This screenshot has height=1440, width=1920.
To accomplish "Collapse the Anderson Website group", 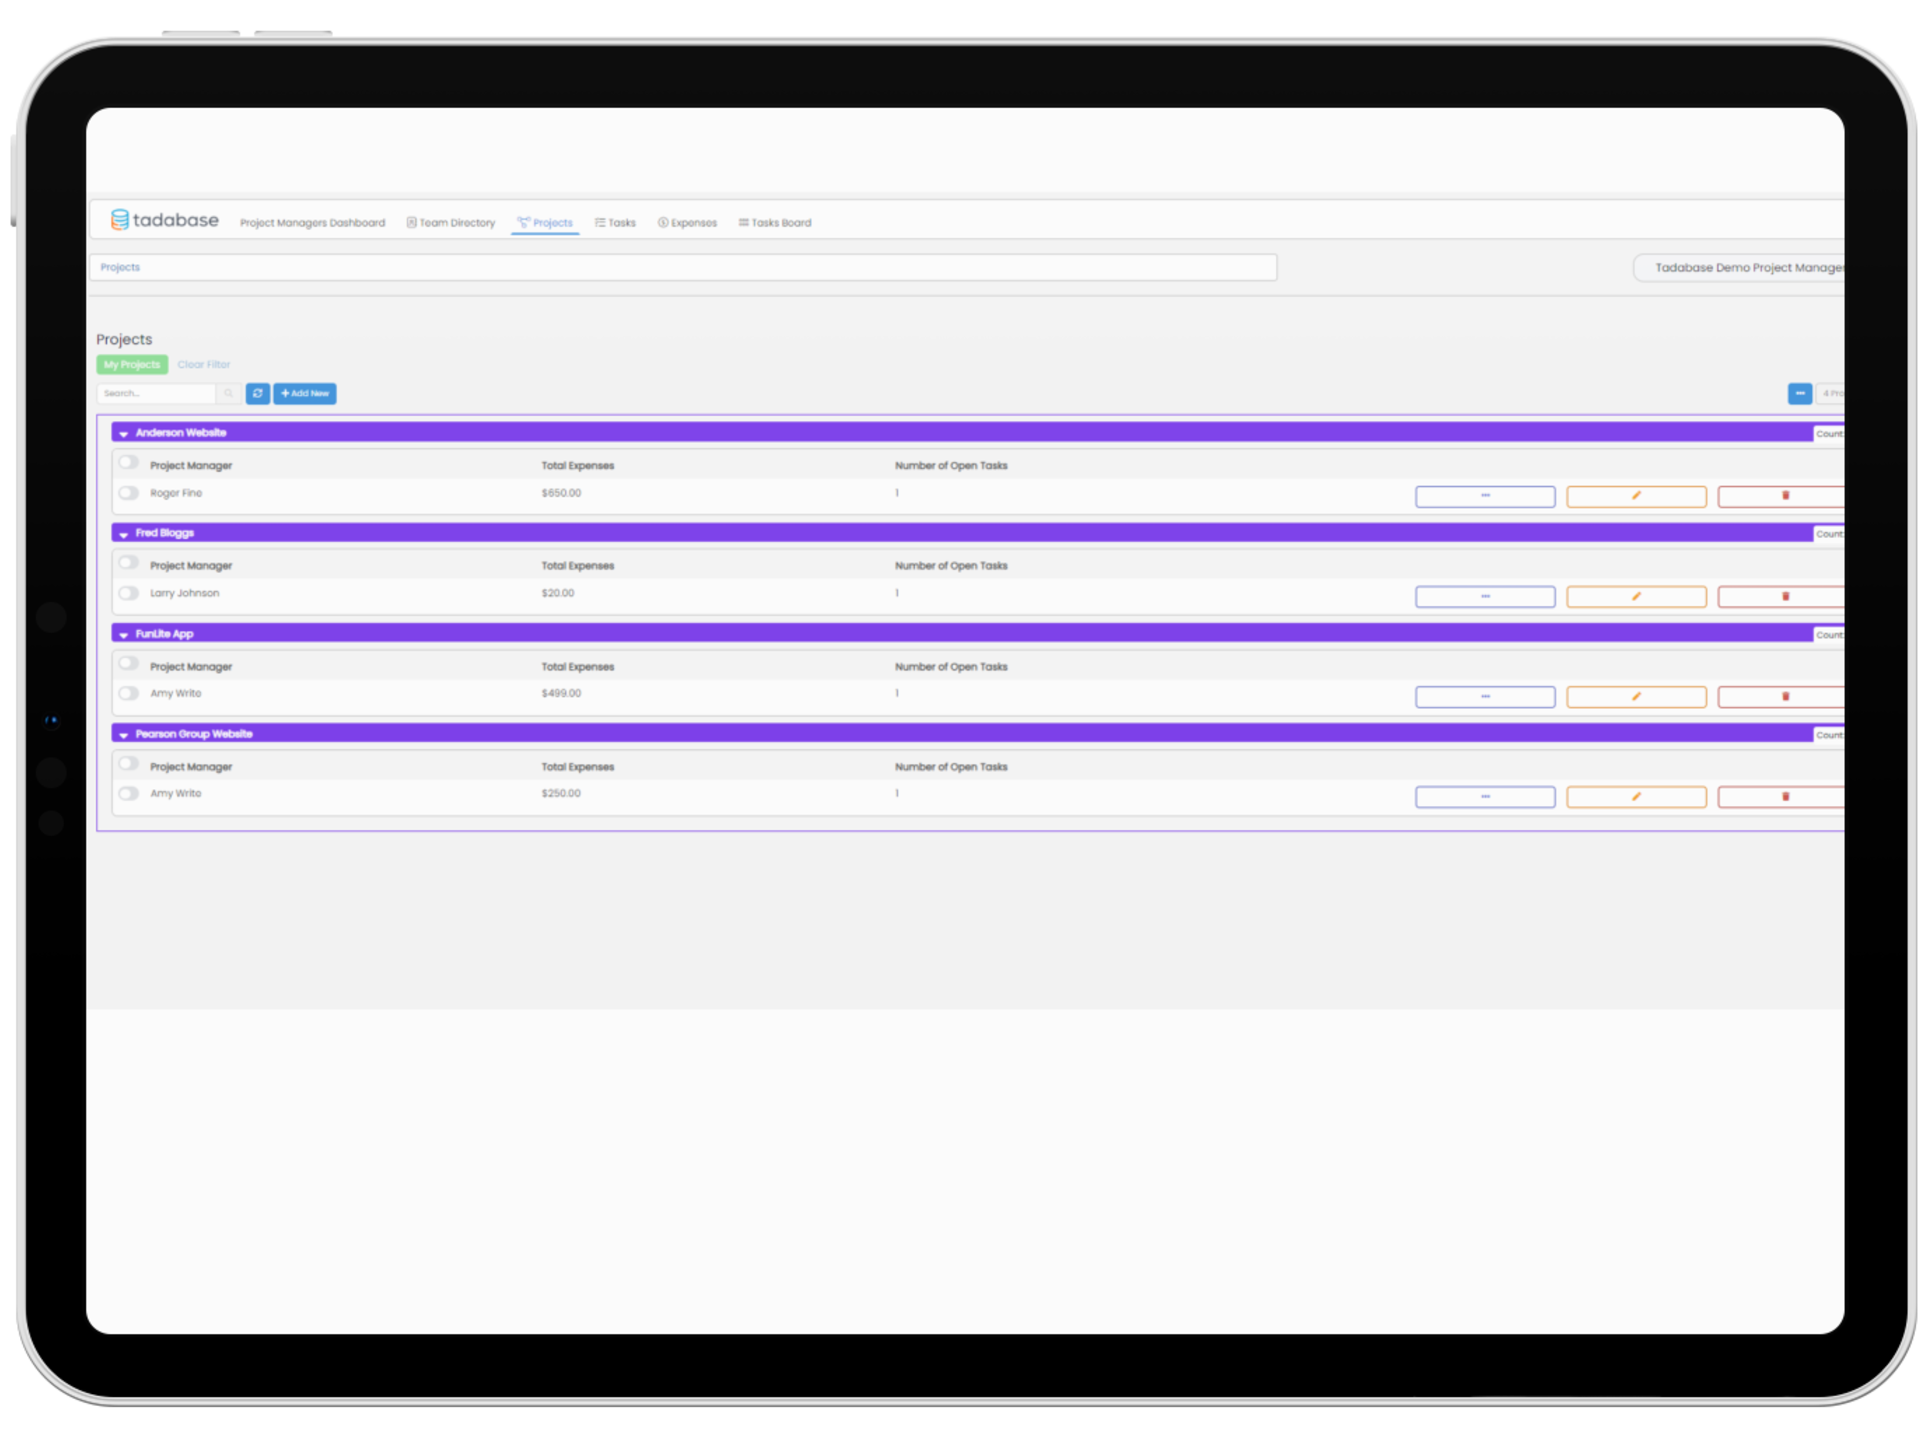I will [124, 434].
